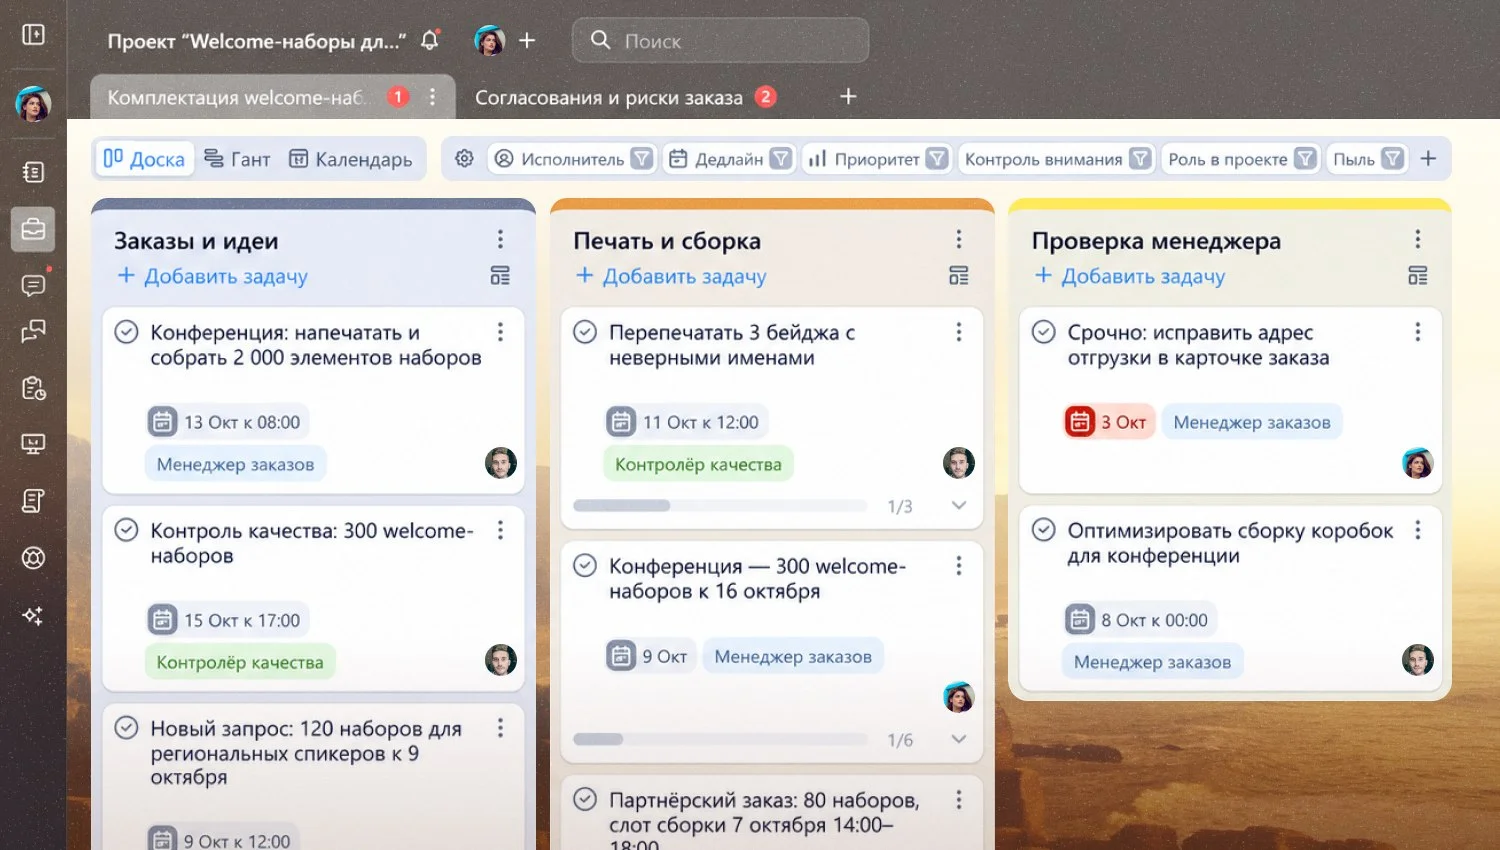
Task: Open board settings gear icon
Action: 464,158
